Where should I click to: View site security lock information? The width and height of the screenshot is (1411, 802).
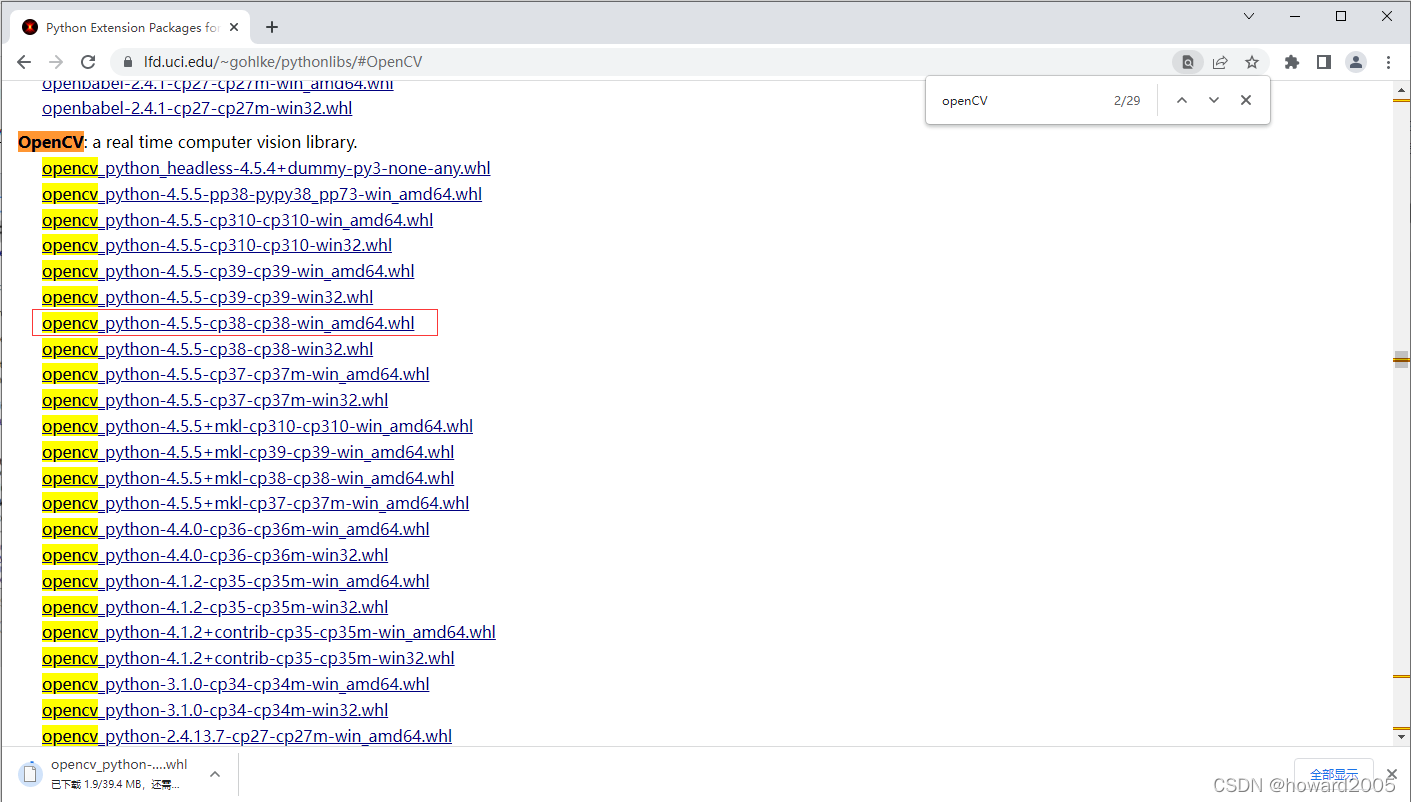pyautogui.click(x=128, y=62)
